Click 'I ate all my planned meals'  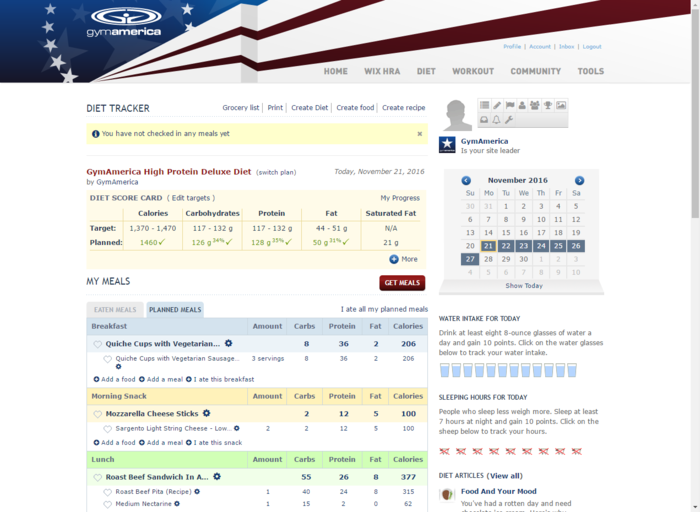384,309
